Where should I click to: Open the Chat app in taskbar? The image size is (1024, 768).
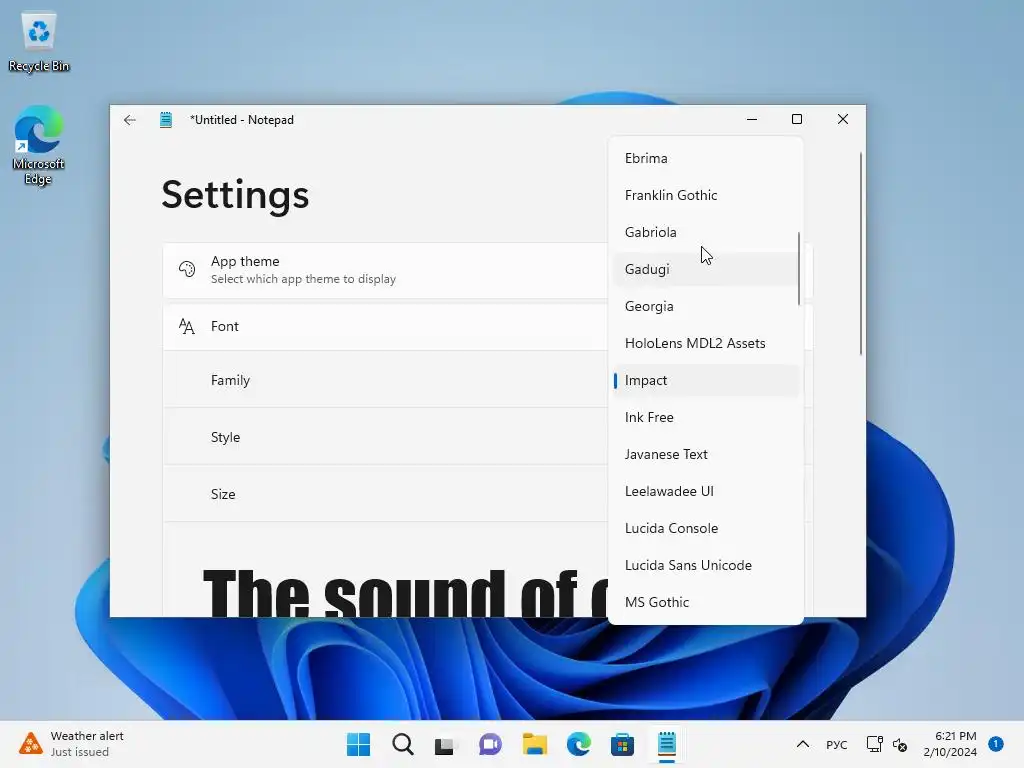coord(490,744)
